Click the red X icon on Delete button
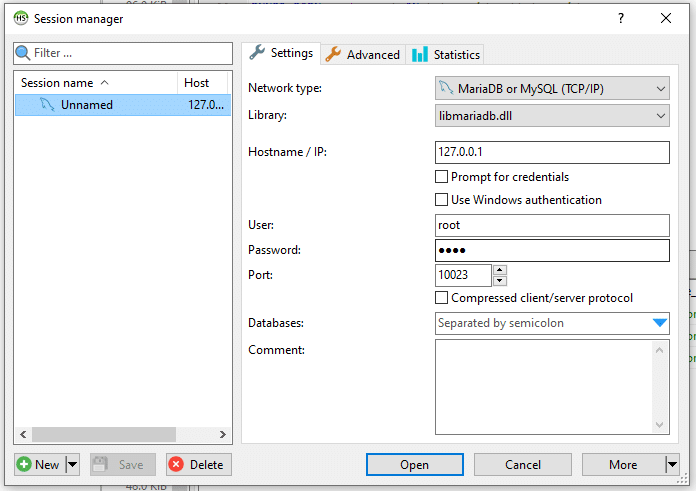Viewport: 696px width, 491px height. pos(176,464)
